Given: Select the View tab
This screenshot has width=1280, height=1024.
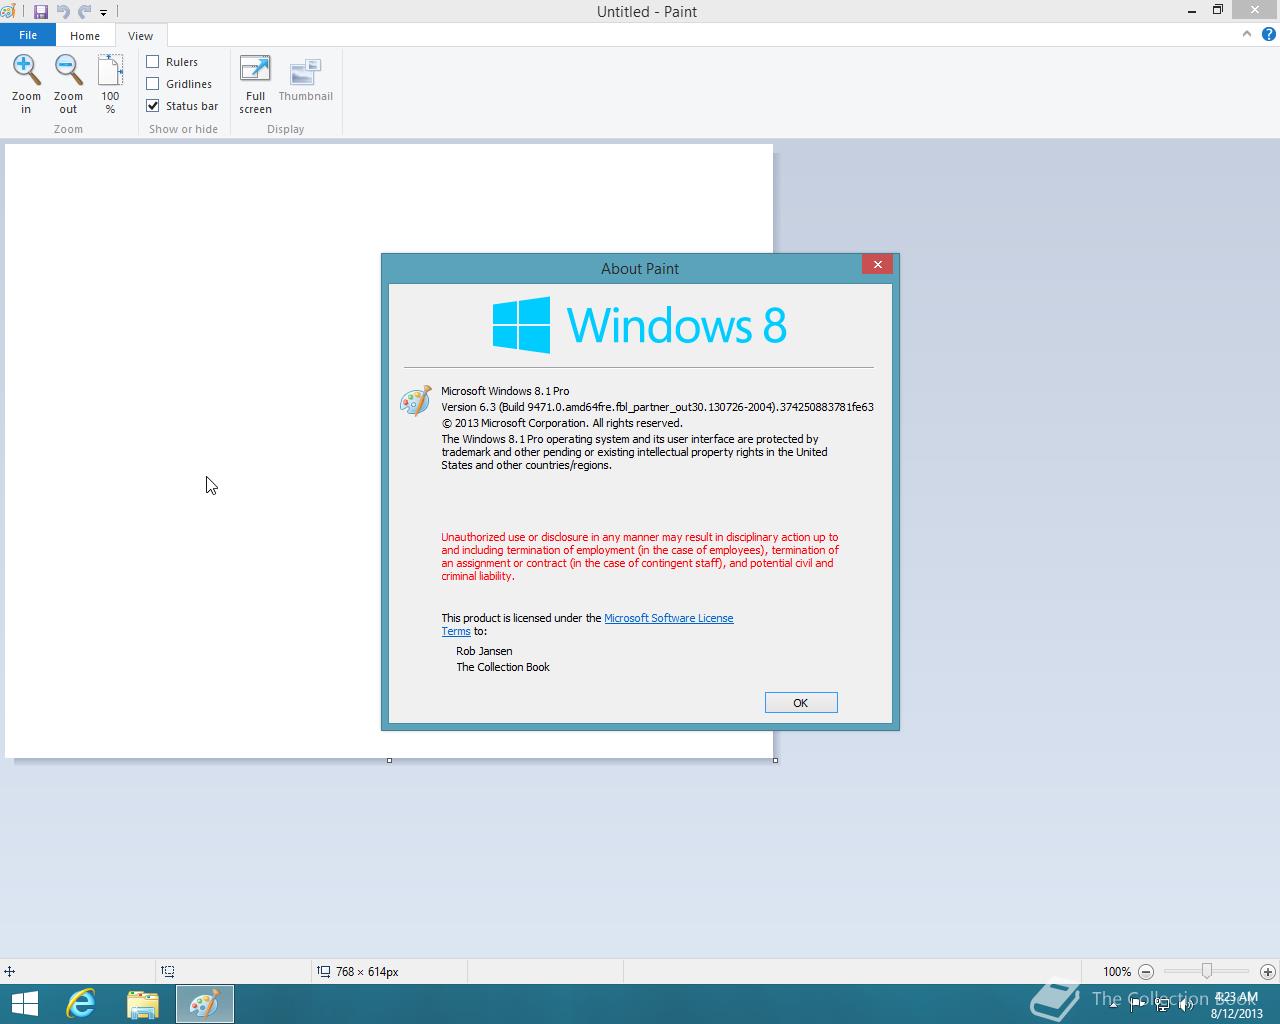Looking at the screenshot, I should [140, 36].
